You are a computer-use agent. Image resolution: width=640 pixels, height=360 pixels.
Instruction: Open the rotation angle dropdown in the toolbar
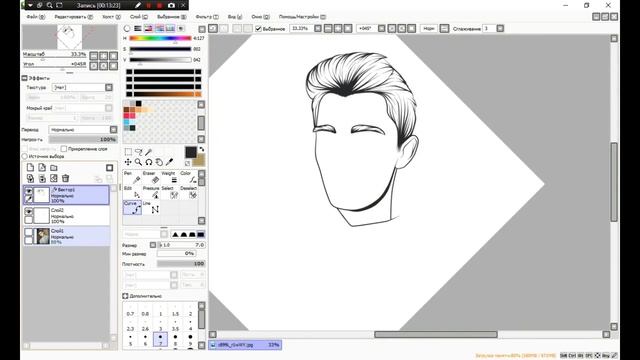pyautogui.click(x=381, y=29)
